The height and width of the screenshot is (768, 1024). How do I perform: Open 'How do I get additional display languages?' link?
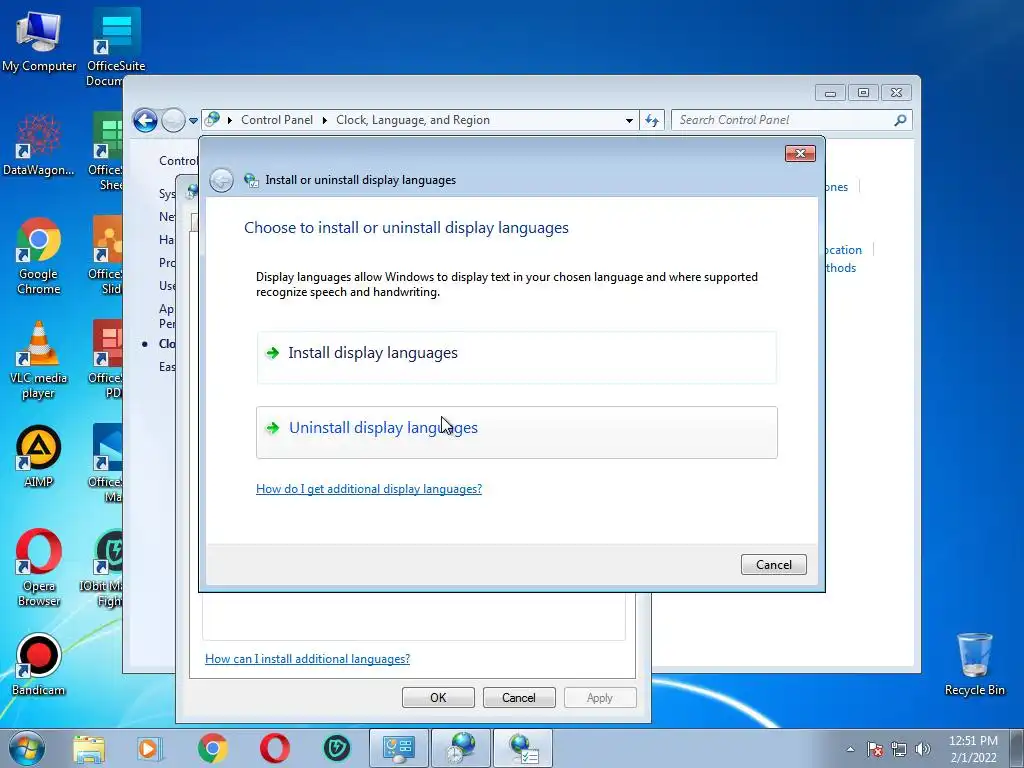(x=369, y=489)
